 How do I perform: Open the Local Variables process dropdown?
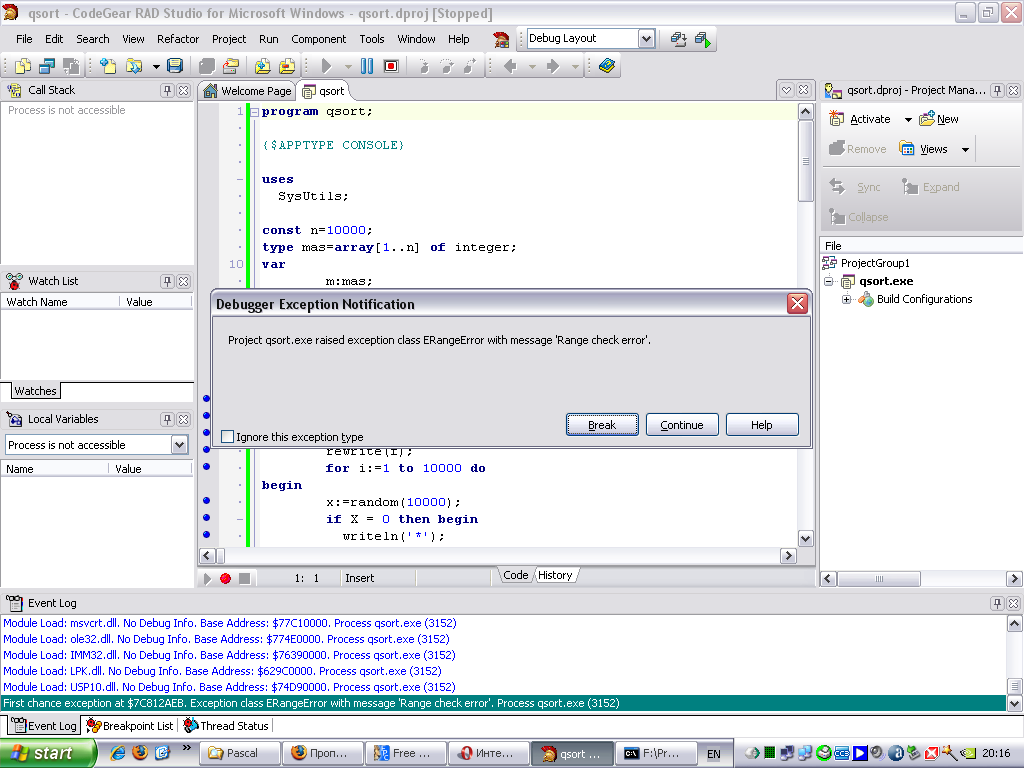click(180, 445)
